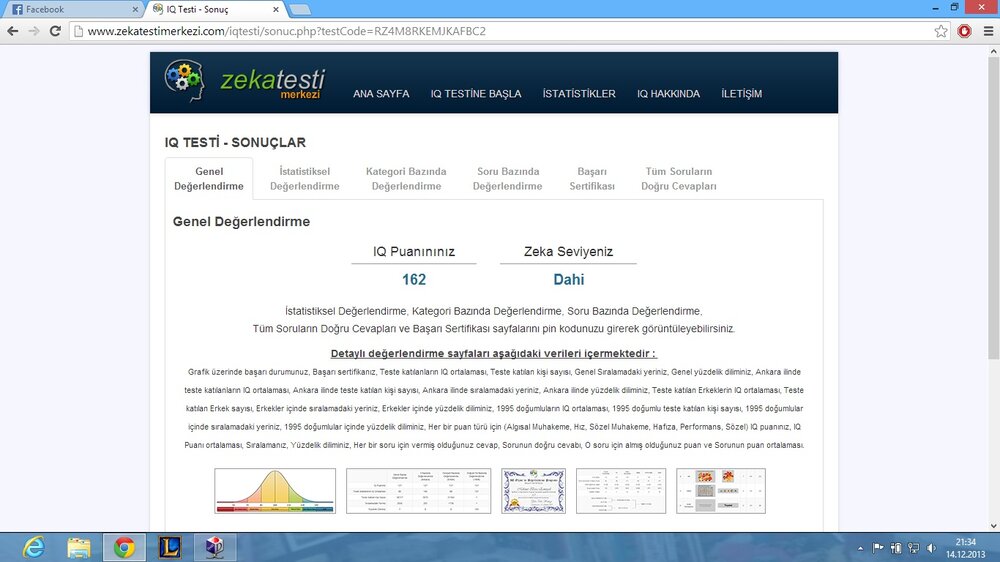Bookmark page with the star icon
Screen dimensions: 1000x562
[941, 31]
